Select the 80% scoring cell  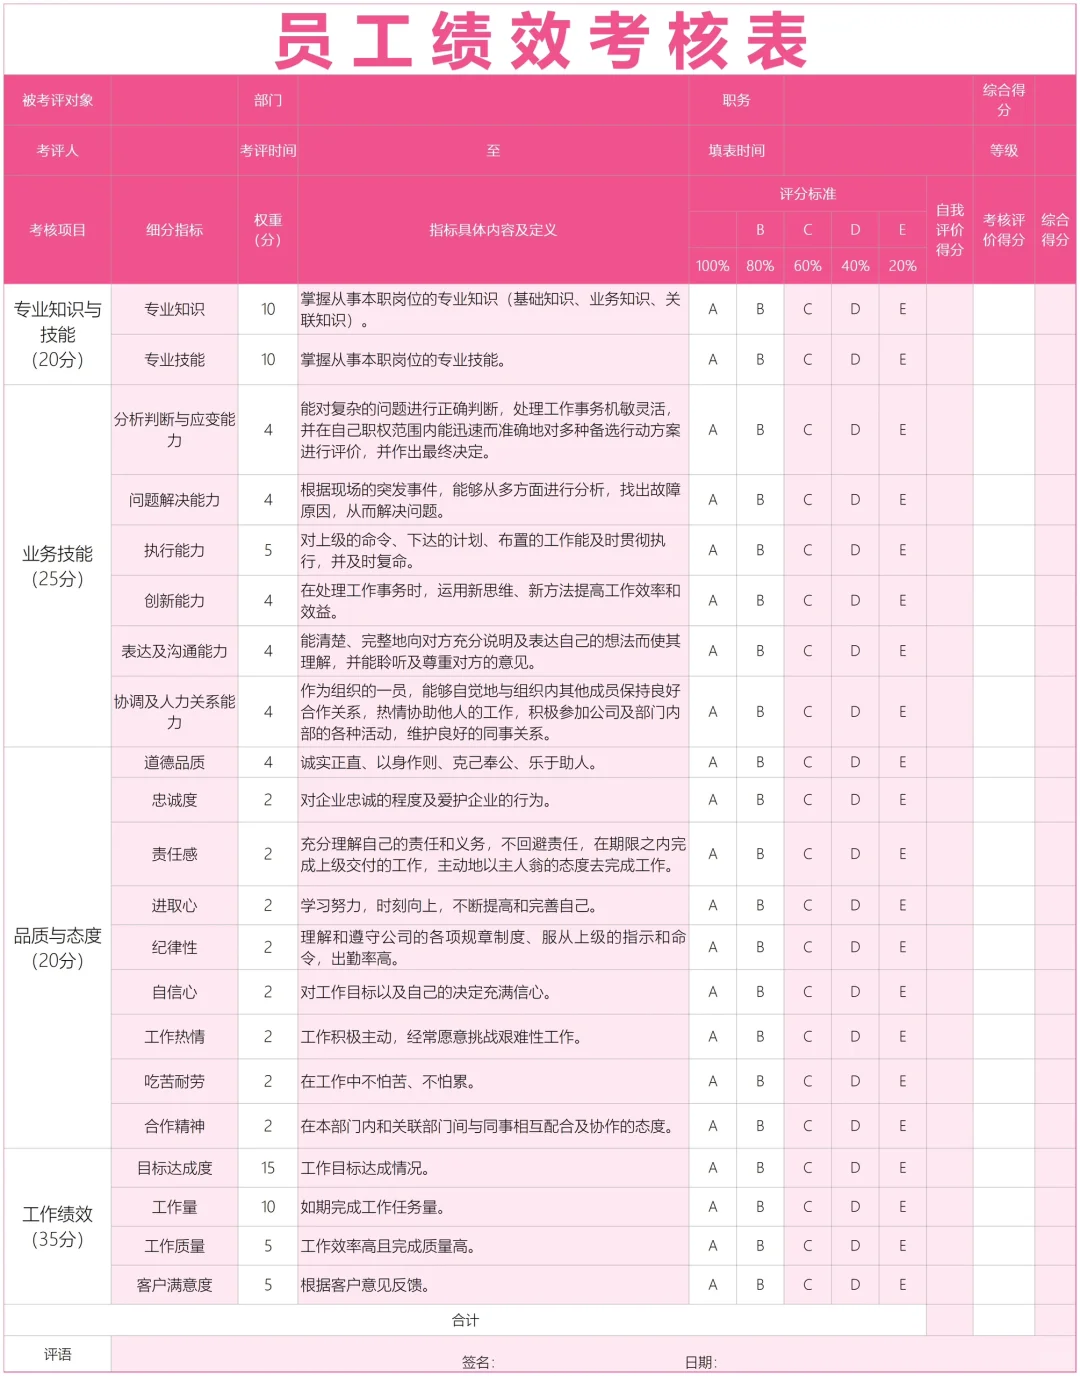(x=760, y=266)
